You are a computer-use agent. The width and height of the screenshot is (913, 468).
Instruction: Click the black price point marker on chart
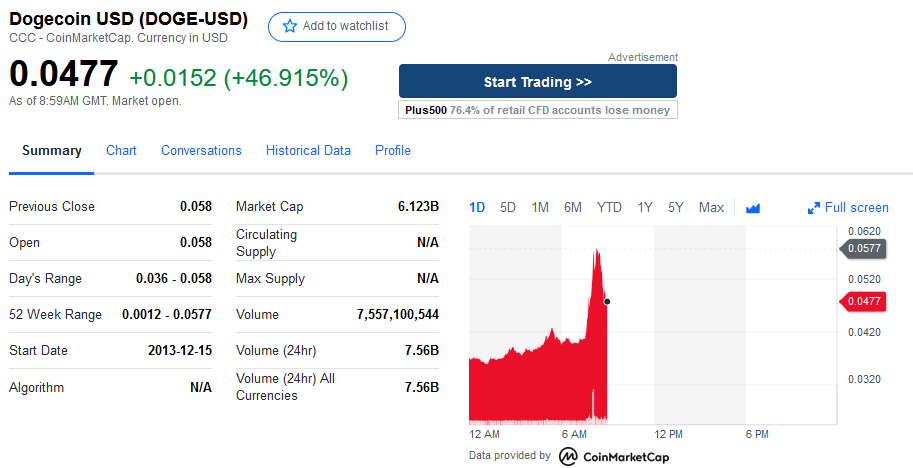pyautogui.click(x=607, y=302)
